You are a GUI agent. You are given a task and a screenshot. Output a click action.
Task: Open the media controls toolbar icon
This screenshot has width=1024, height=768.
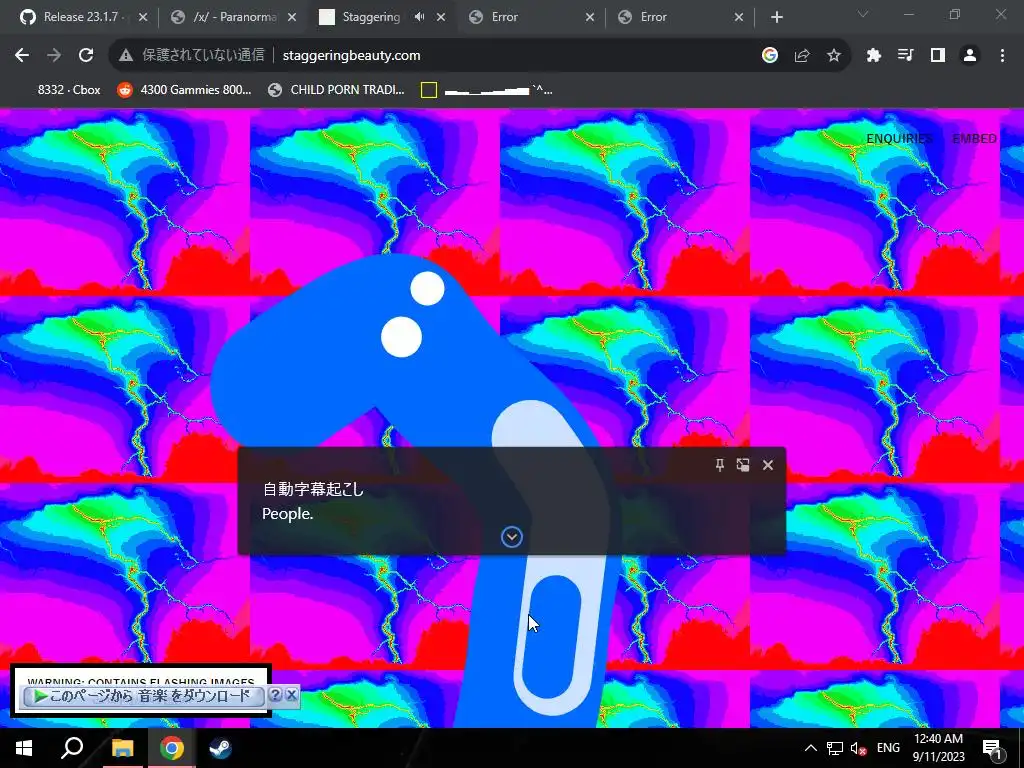pyautogui.click(x=905, y=56)
